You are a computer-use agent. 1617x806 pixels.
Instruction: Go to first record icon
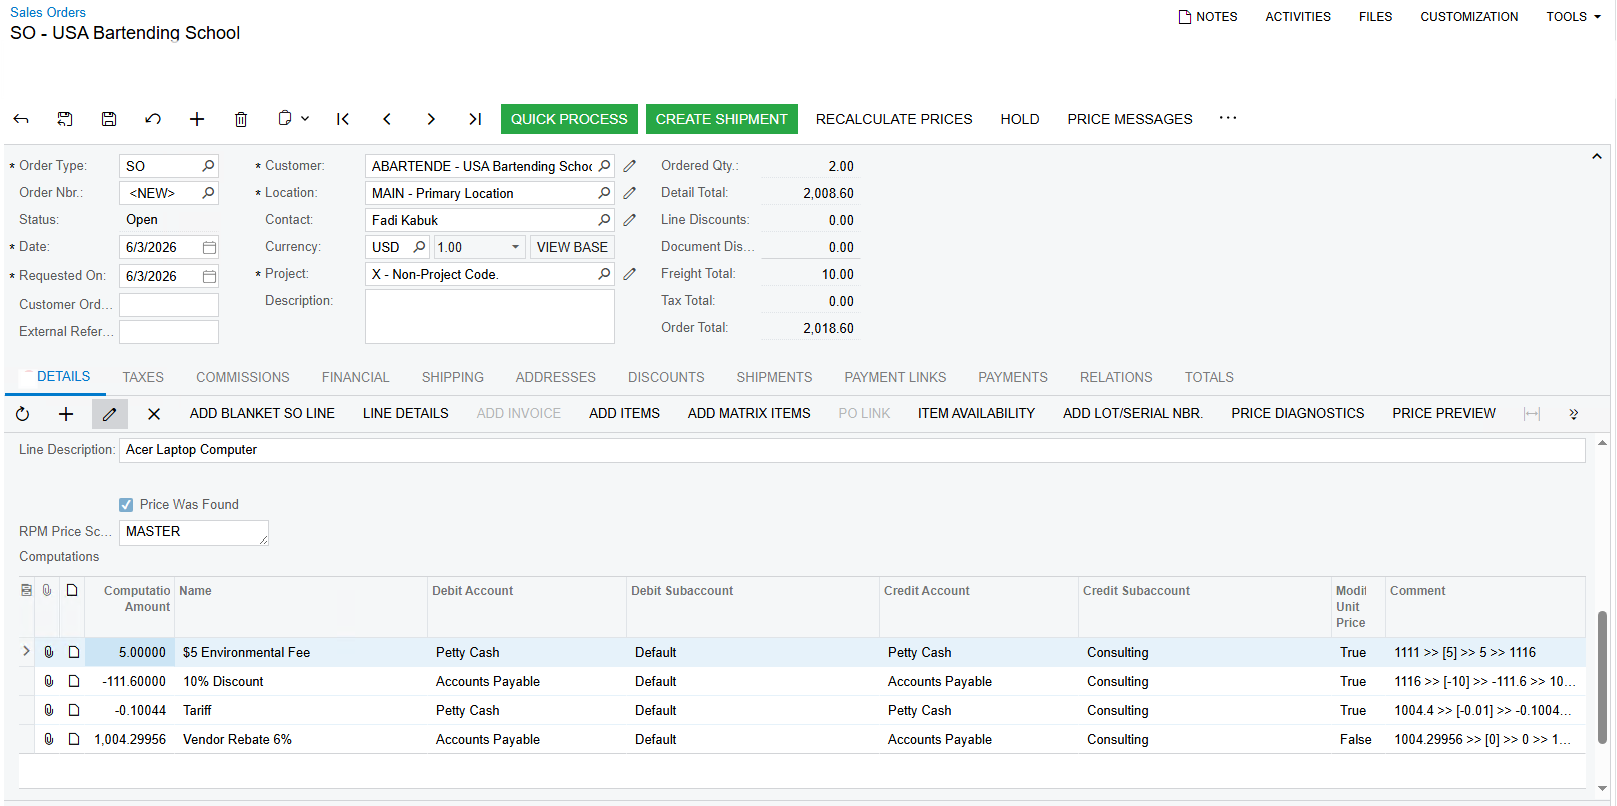343,119
